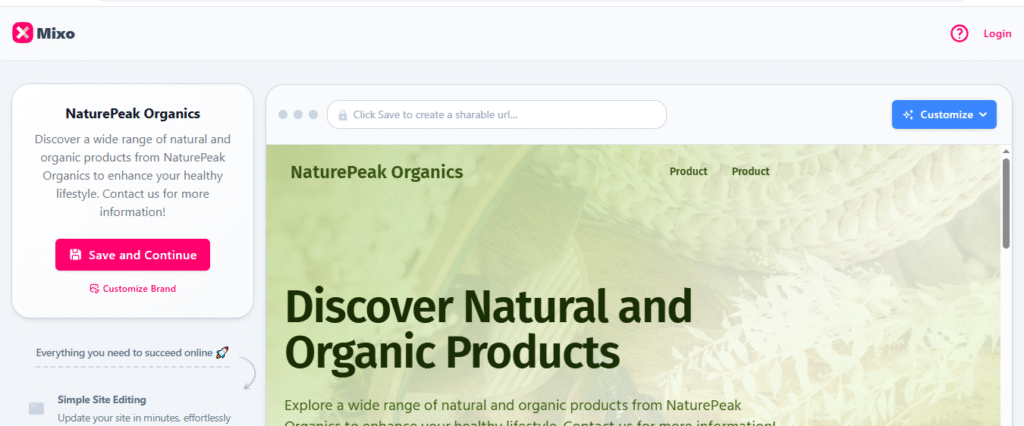Click the Customize Brand link

pos(133,288)
